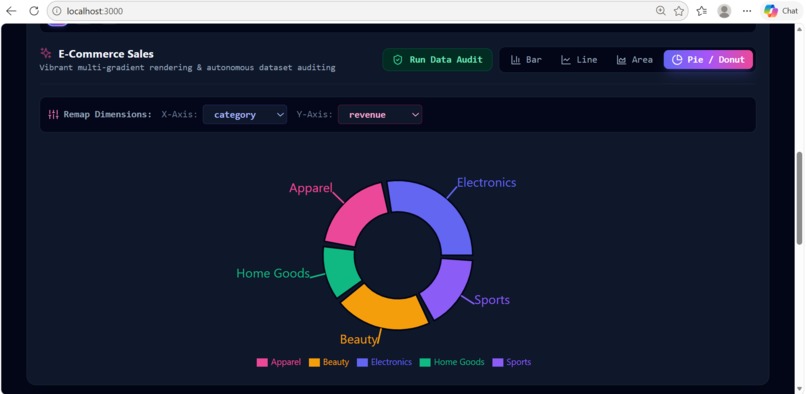Click the localhost:3000 address bar

[368, 11]
